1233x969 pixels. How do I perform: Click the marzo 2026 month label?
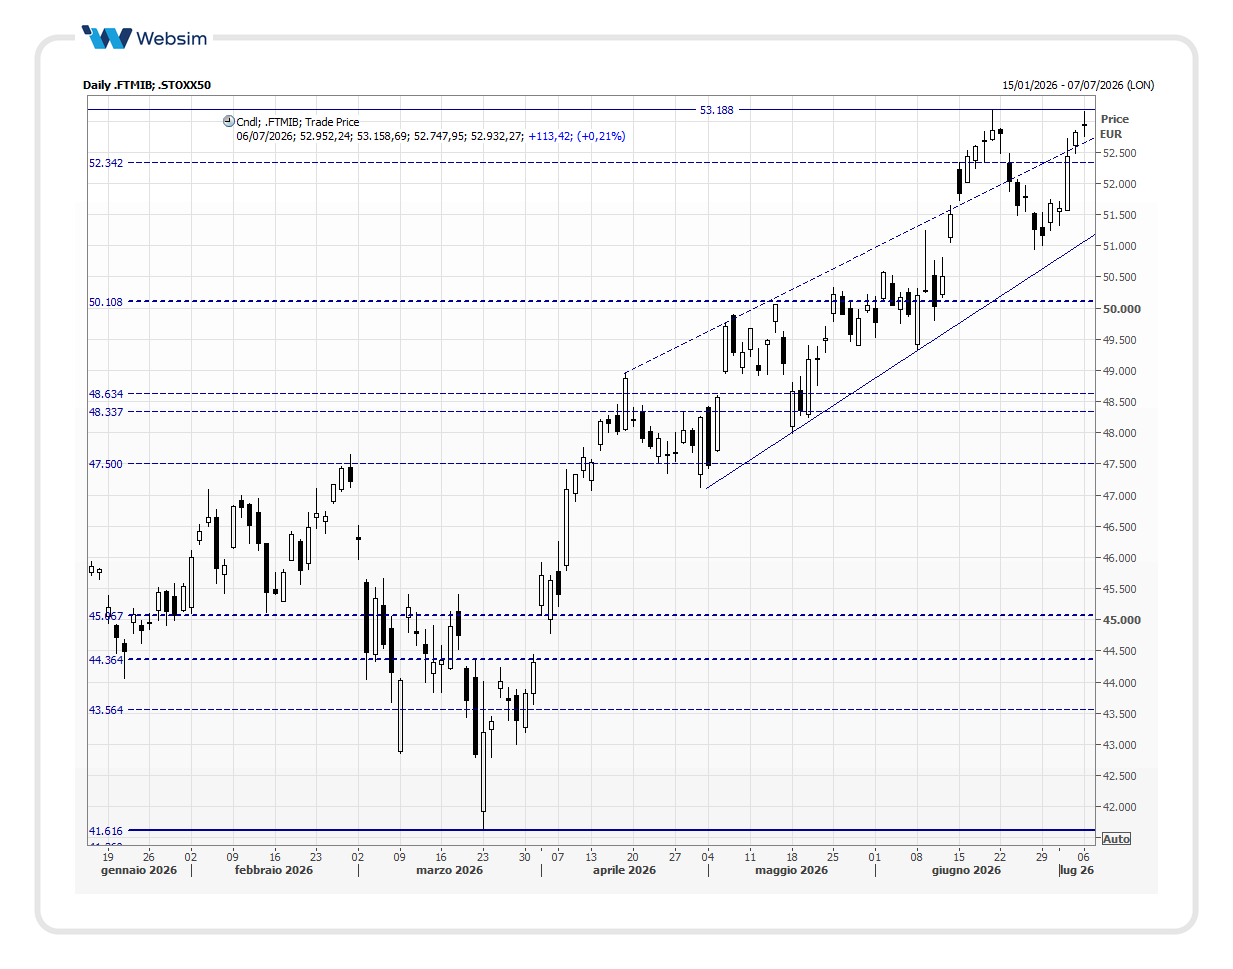click(x=449, y=870)
